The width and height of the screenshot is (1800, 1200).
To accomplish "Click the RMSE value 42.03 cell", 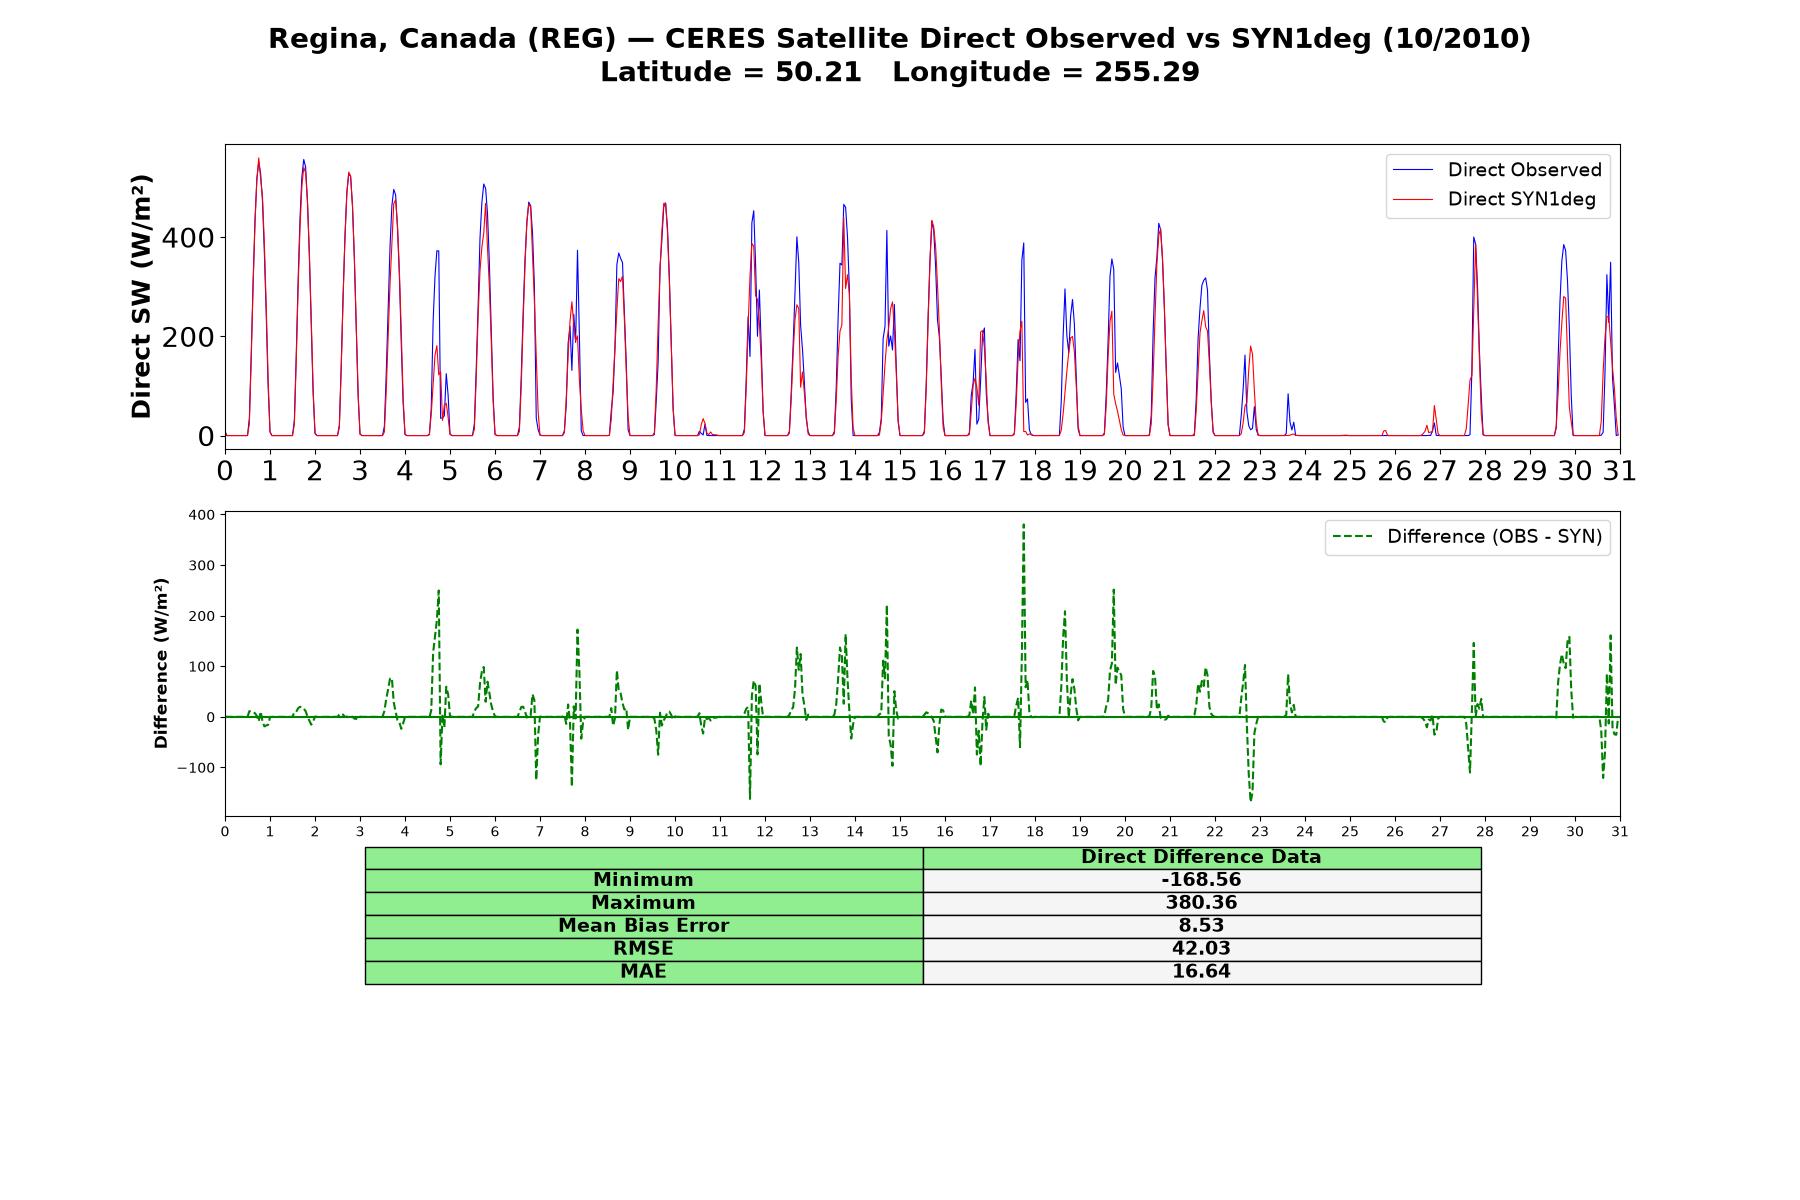I will click(1202, 949).
